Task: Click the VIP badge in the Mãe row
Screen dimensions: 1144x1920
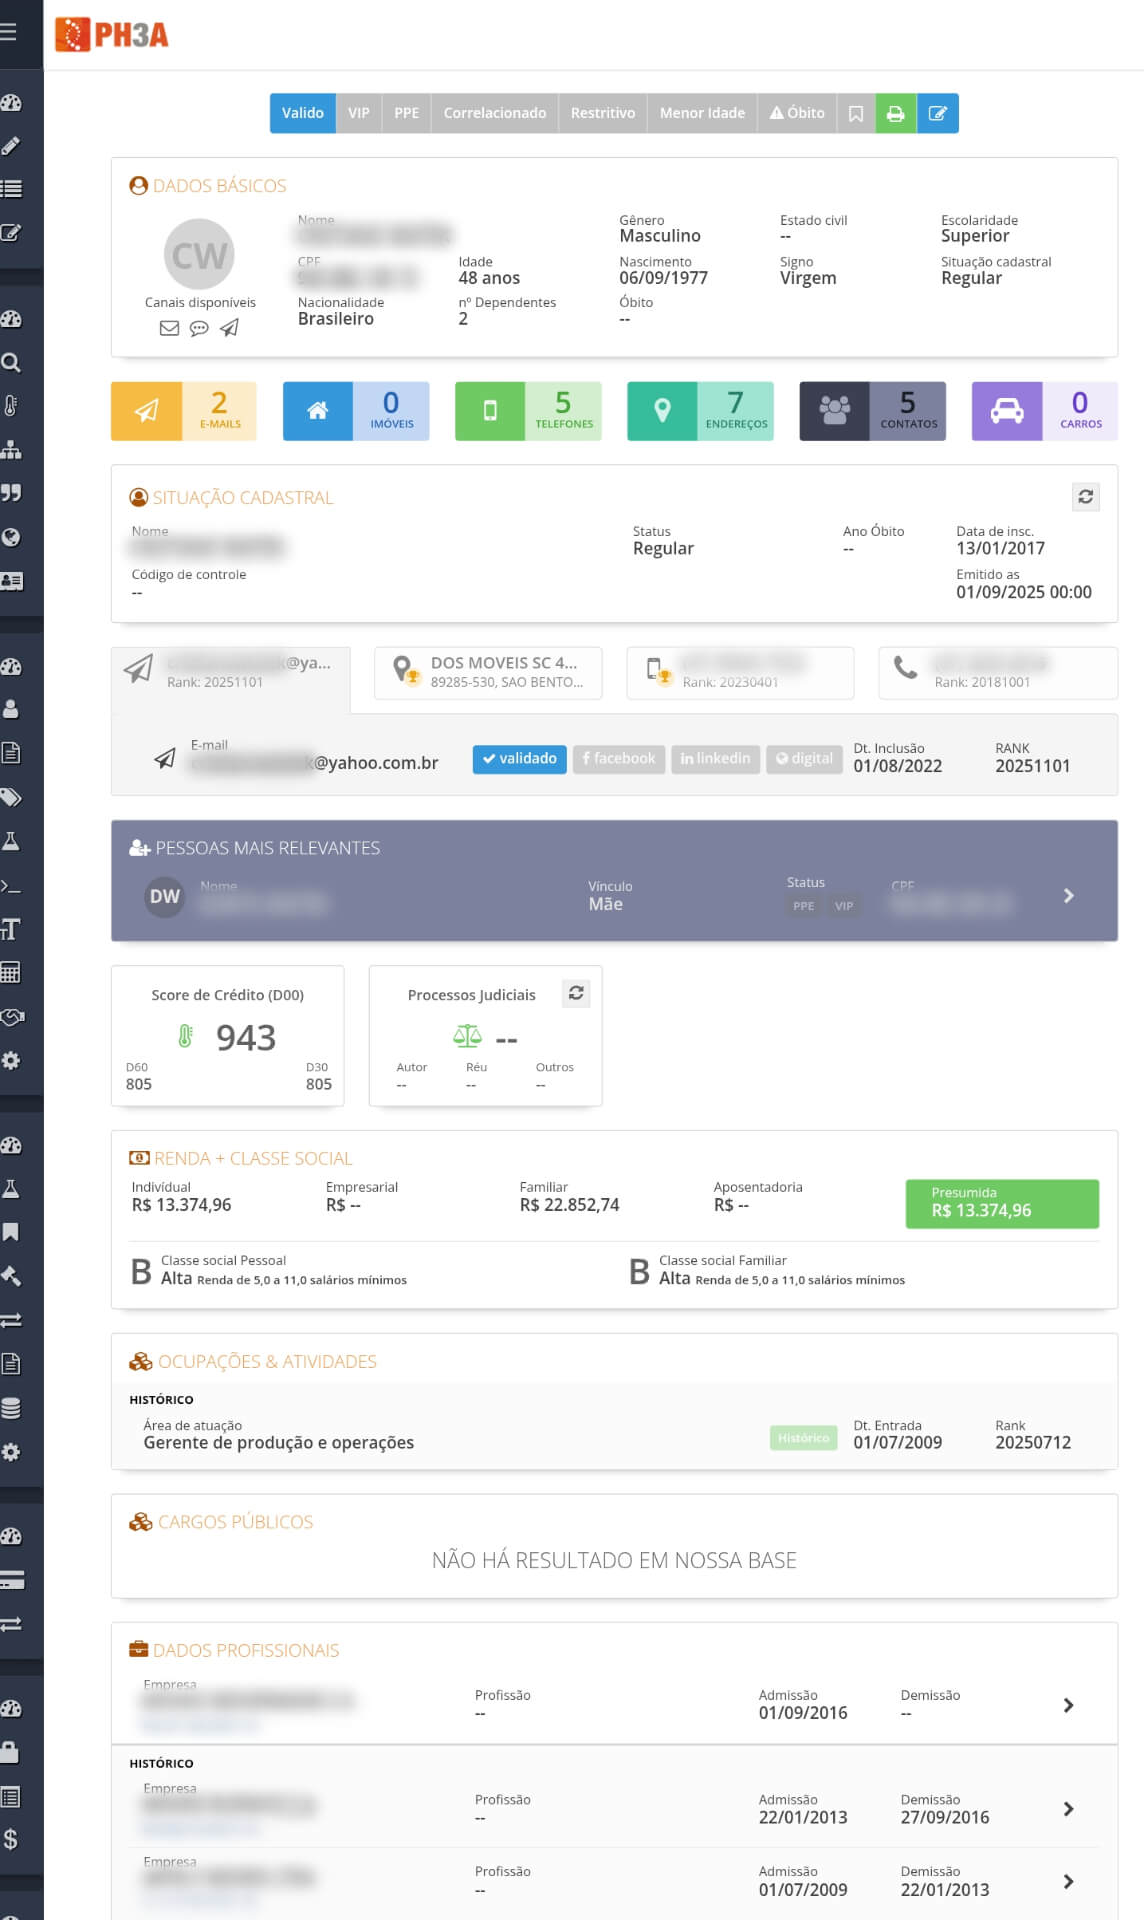Action: (844, 906)
